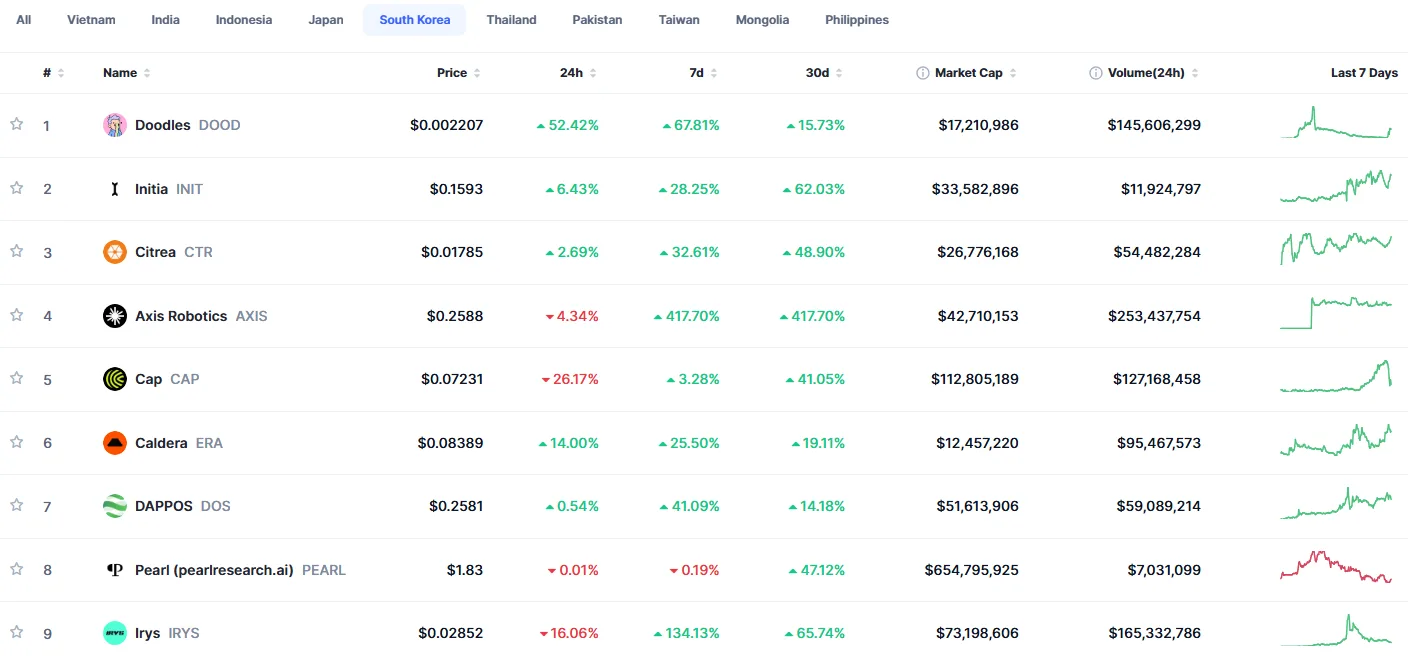
Task: Sort table by Name column
Action: 127,73
